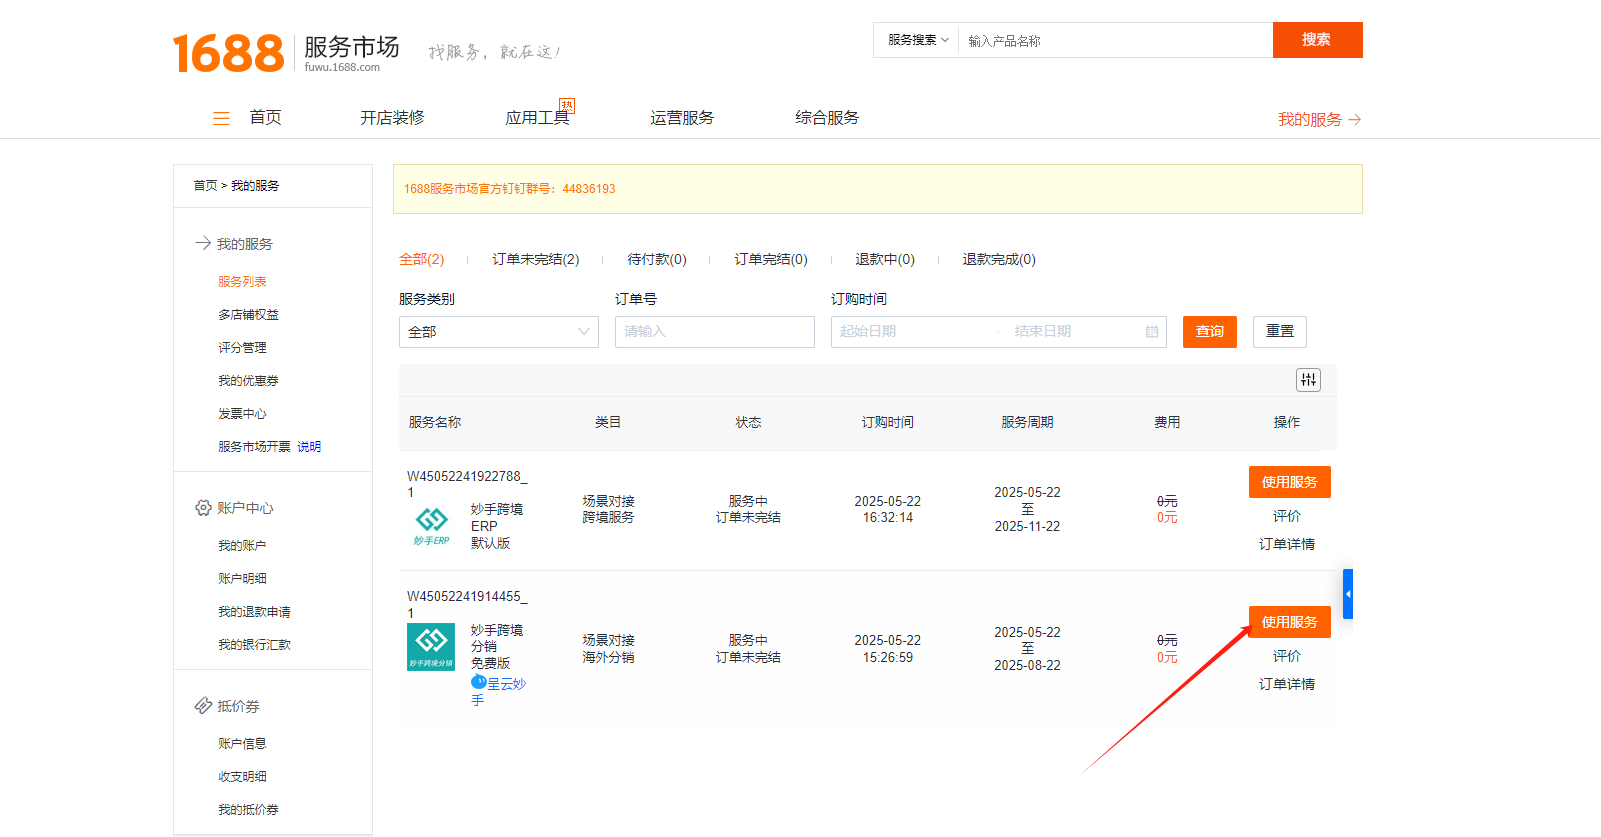This screenshot has height=837, width=1601.
Task: Click the 妙手跨境ERP默认版 service name
Action: pos(497,526)
